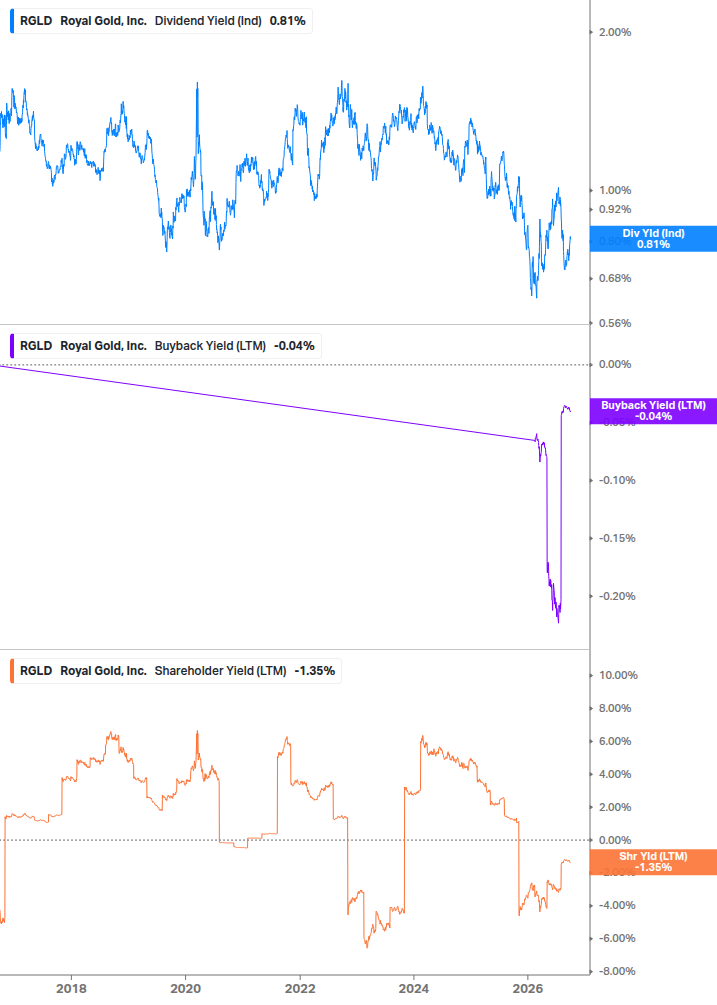Click the 2020 label on the time axis
The width and height of the screenshot is (717, 1005).
[185, 989]
